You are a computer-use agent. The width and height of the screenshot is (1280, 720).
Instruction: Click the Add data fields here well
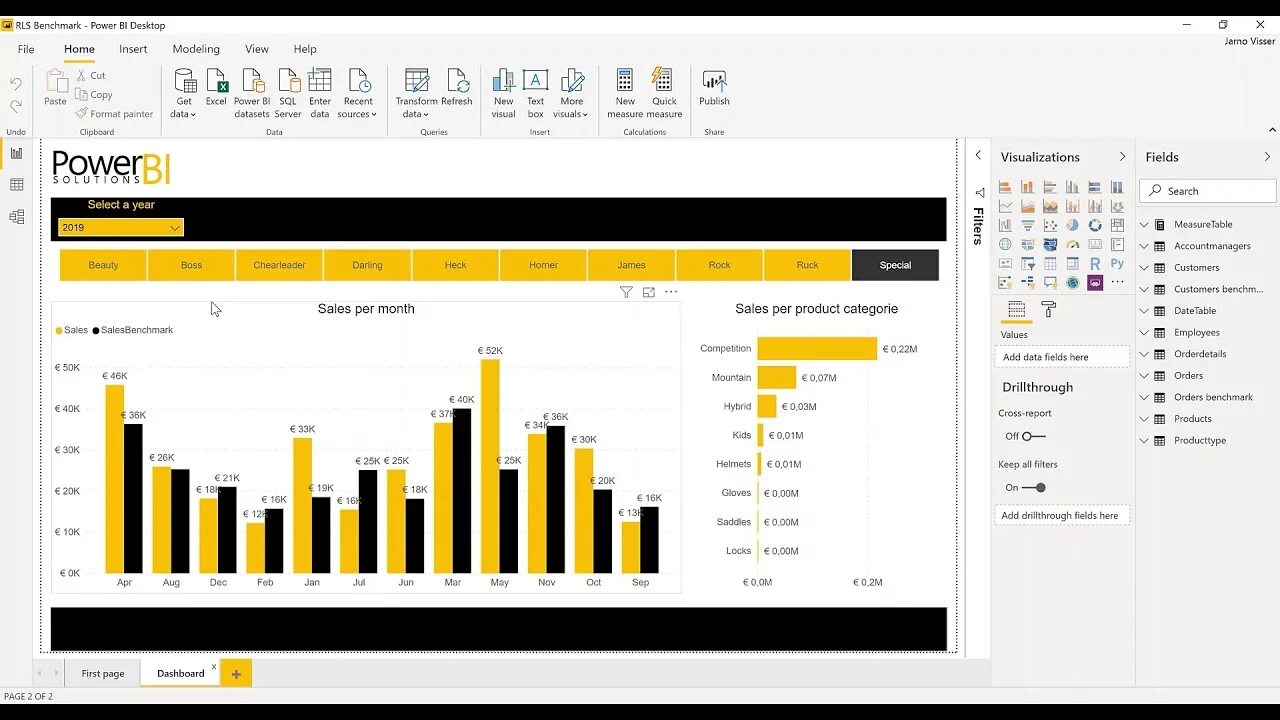(x=1062, y=357)
